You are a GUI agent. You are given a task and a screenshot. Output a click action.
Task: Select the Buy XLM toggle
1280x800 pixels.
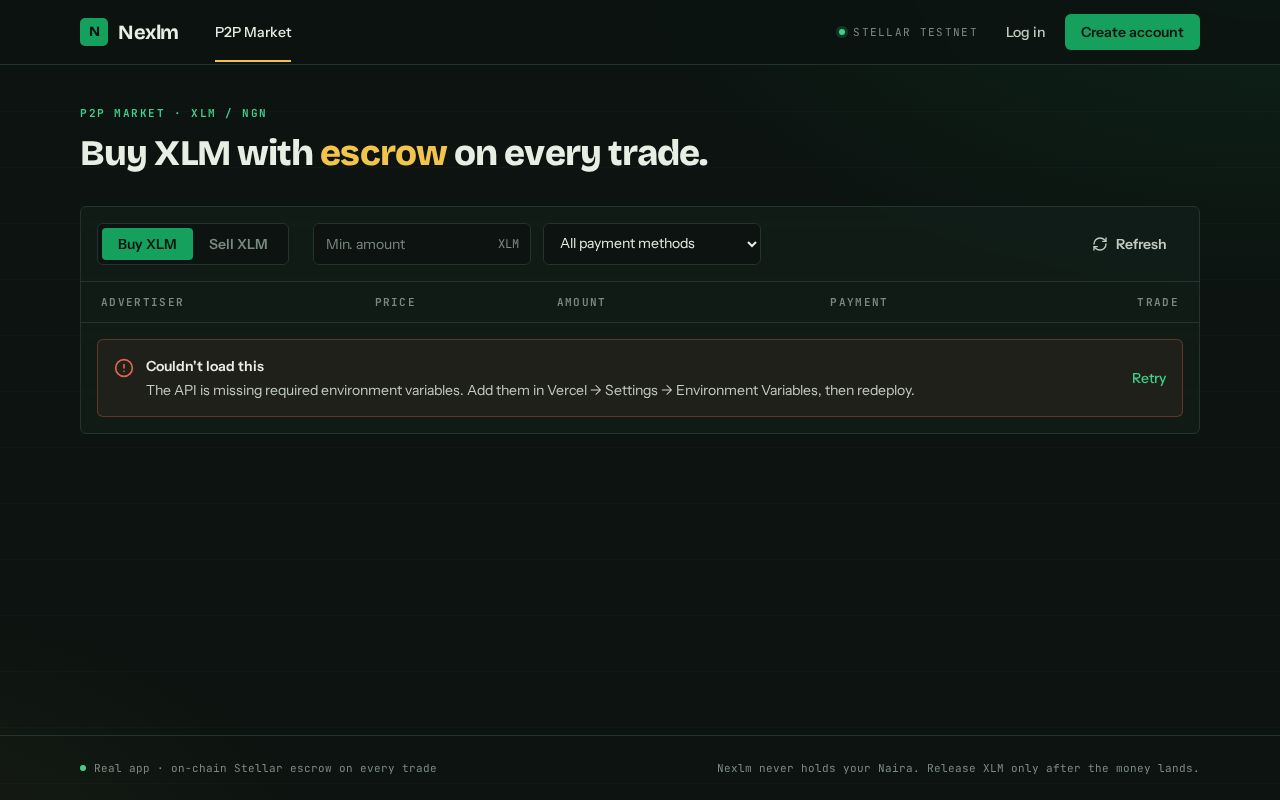(147, 244)
